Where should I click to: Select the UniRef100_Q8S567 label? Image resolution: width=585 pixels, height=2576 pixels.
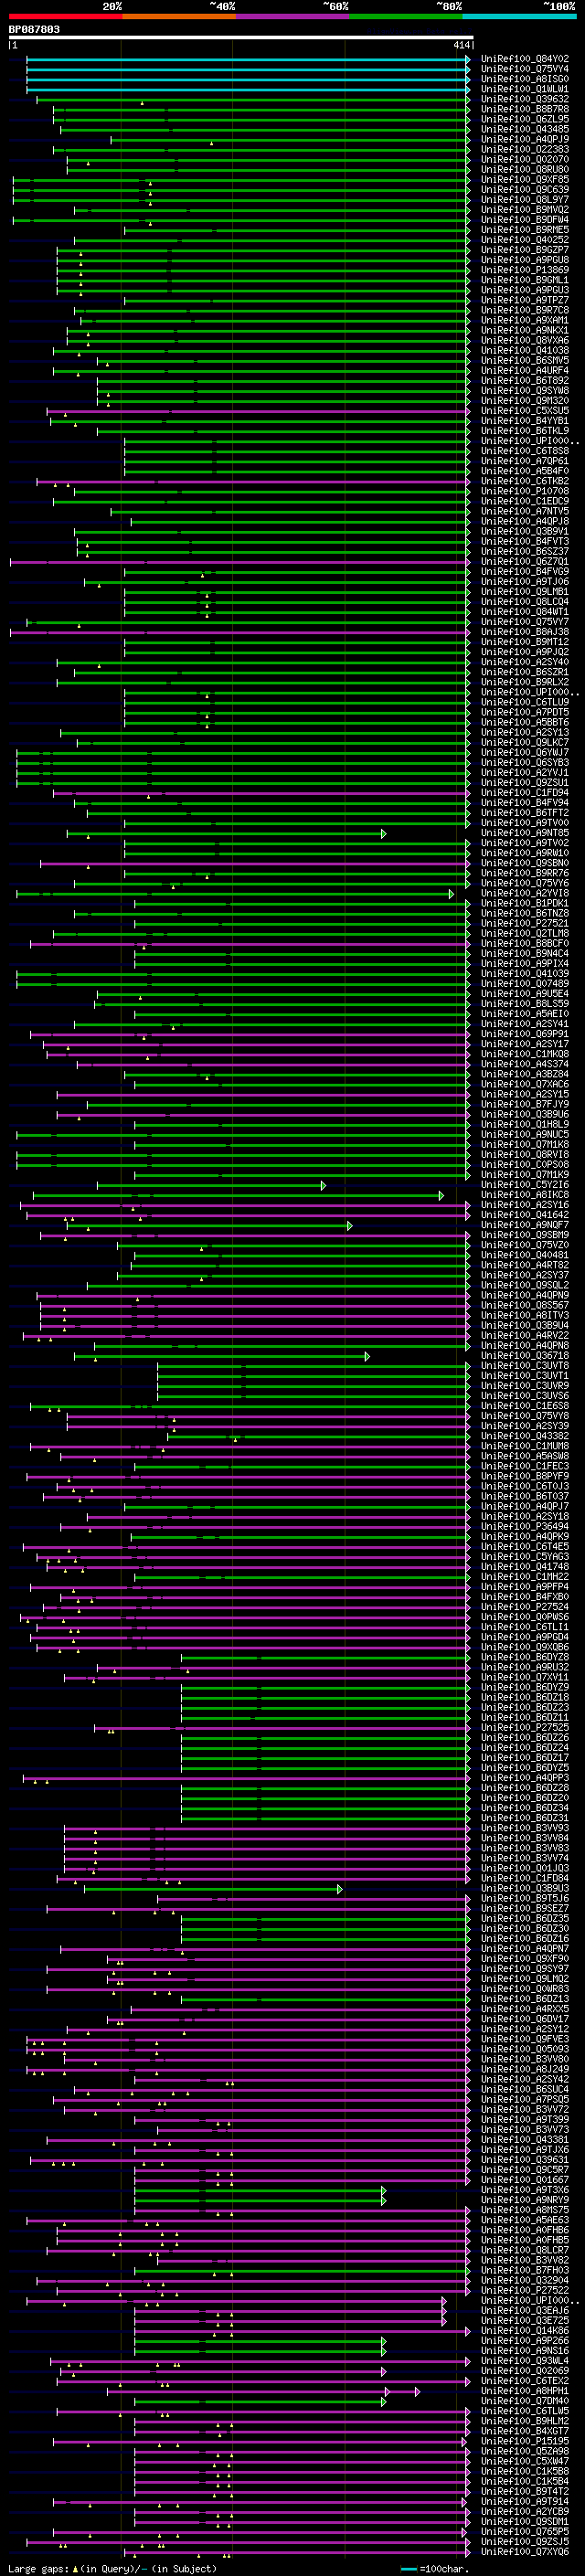[x=524, y=1306]
